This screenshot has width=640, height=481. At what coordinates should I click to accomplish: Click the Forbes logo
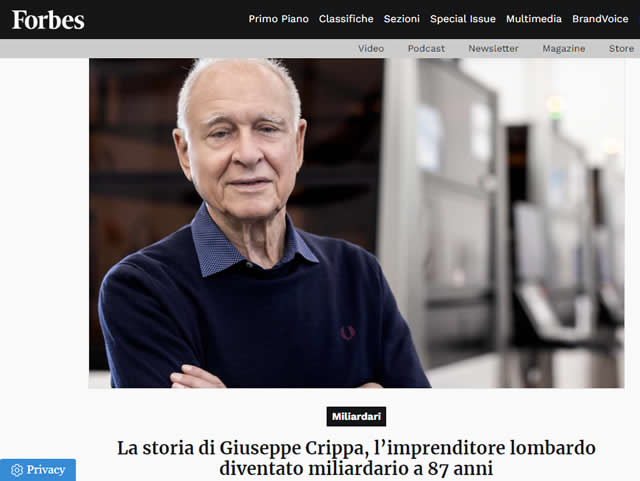tap(48, 20)
